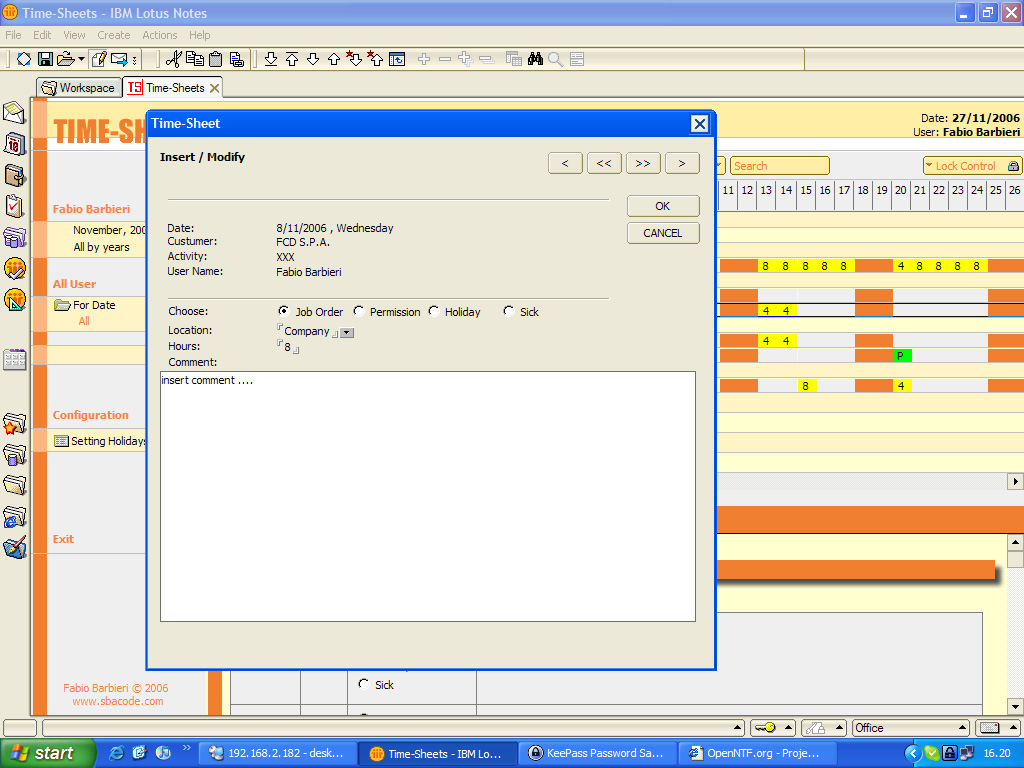Screen dimensions: 1024x768
Task: Open the Office location status bar selector
Action: pyautogui.click(x=911, y=728)
